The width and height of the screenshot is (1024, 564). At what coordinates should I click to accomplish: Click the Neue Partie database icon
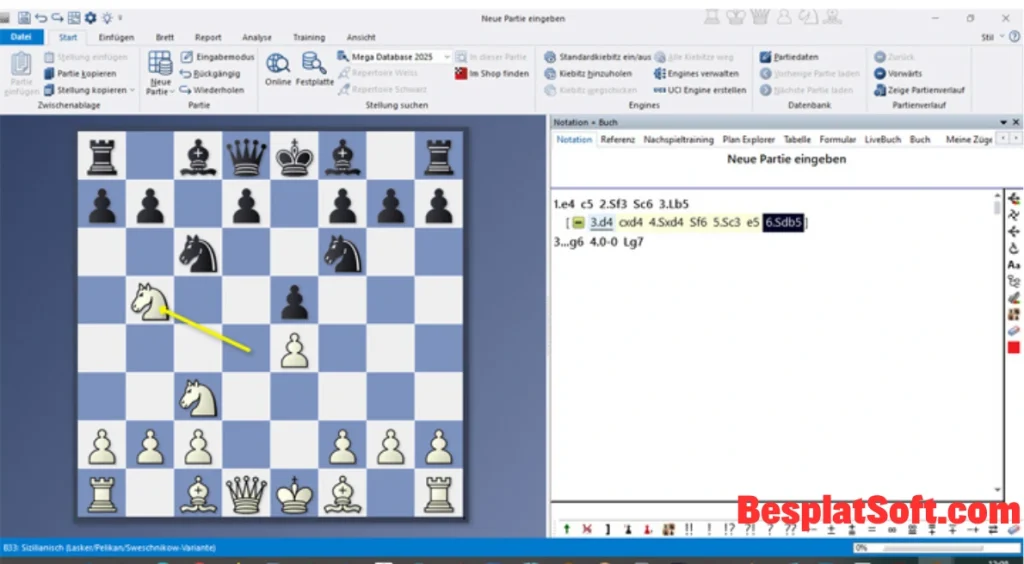pyautogui.click(x=160, y=63)
